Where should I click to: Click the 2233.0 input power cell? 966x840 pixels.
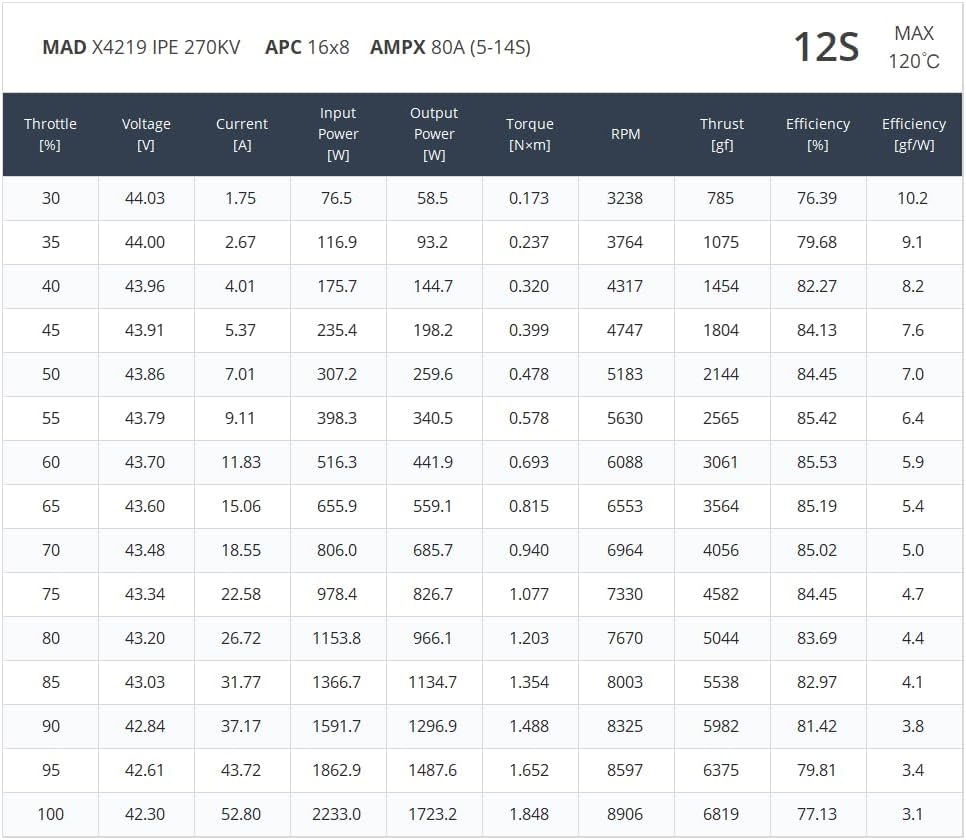(338, 814)
